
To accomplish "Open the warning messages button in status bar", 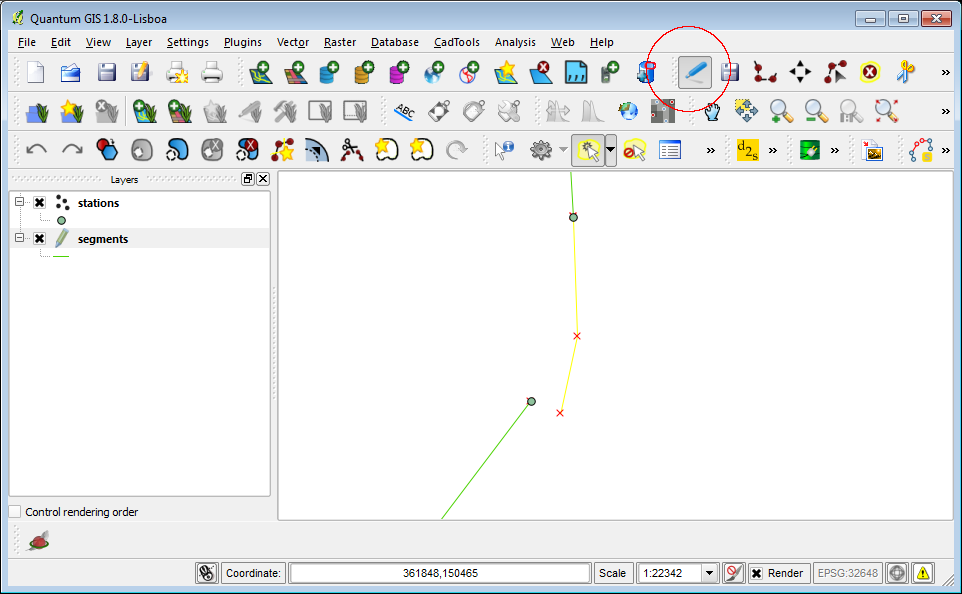I will pyautogui.click(x=921, y=572).
